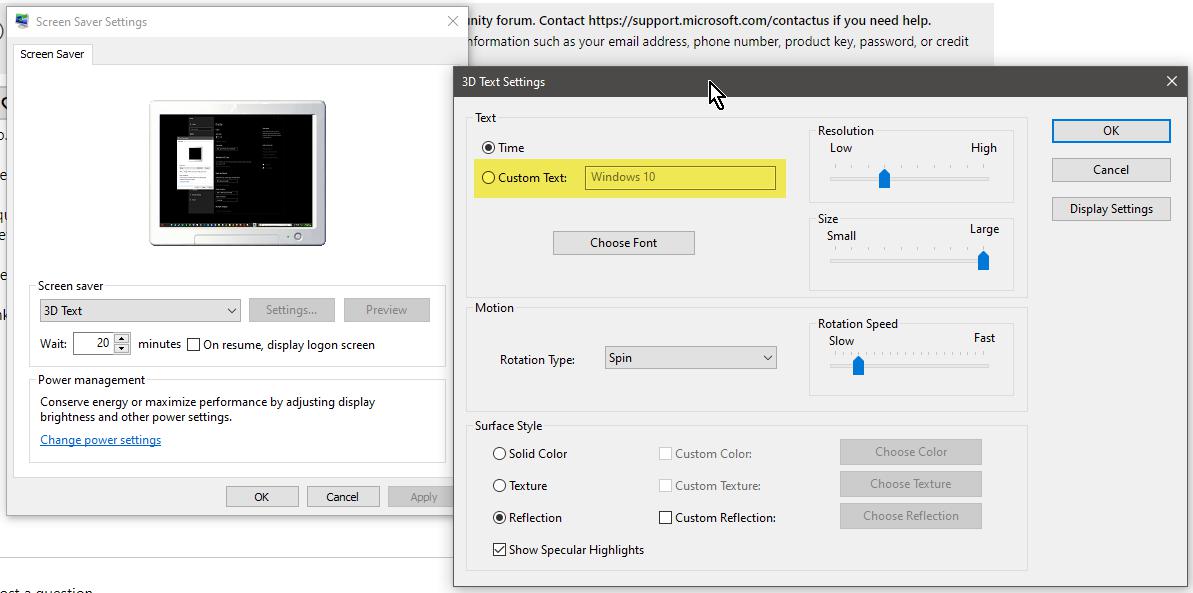Image resolution: width=1193 pixels, height=593 pixels.
Task: Click the Rotation Speed slider thumb
Action: [x=858, y=365]
